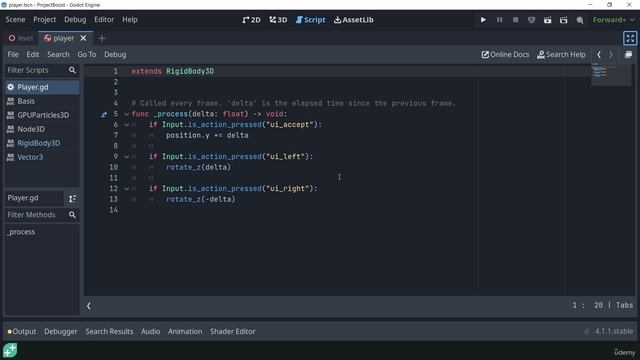The image size is (640, 360).
Task: Fold the ui_accept if block at line 6
Action: pos(127,125)
